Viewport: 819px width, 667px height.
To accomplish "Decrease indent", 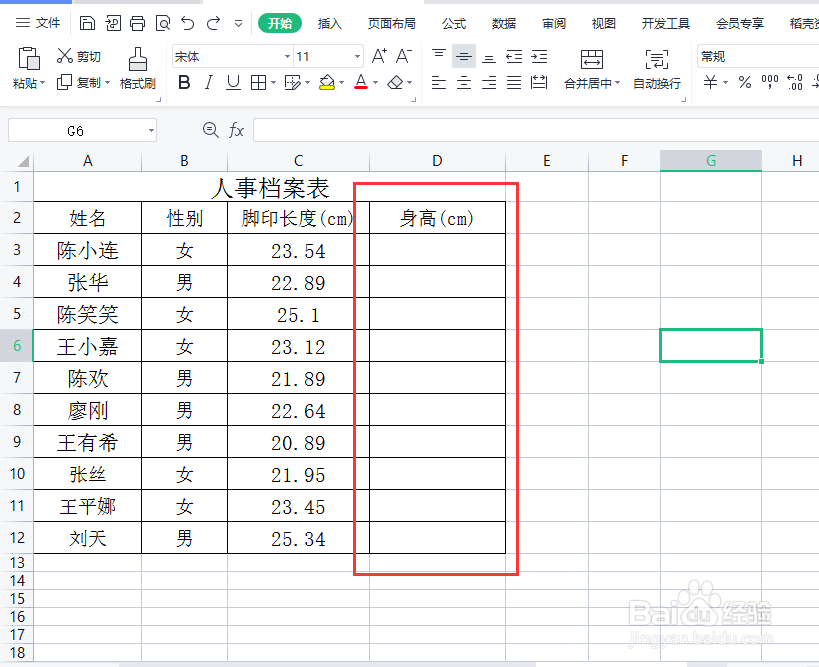I will (x=514, y=56).
